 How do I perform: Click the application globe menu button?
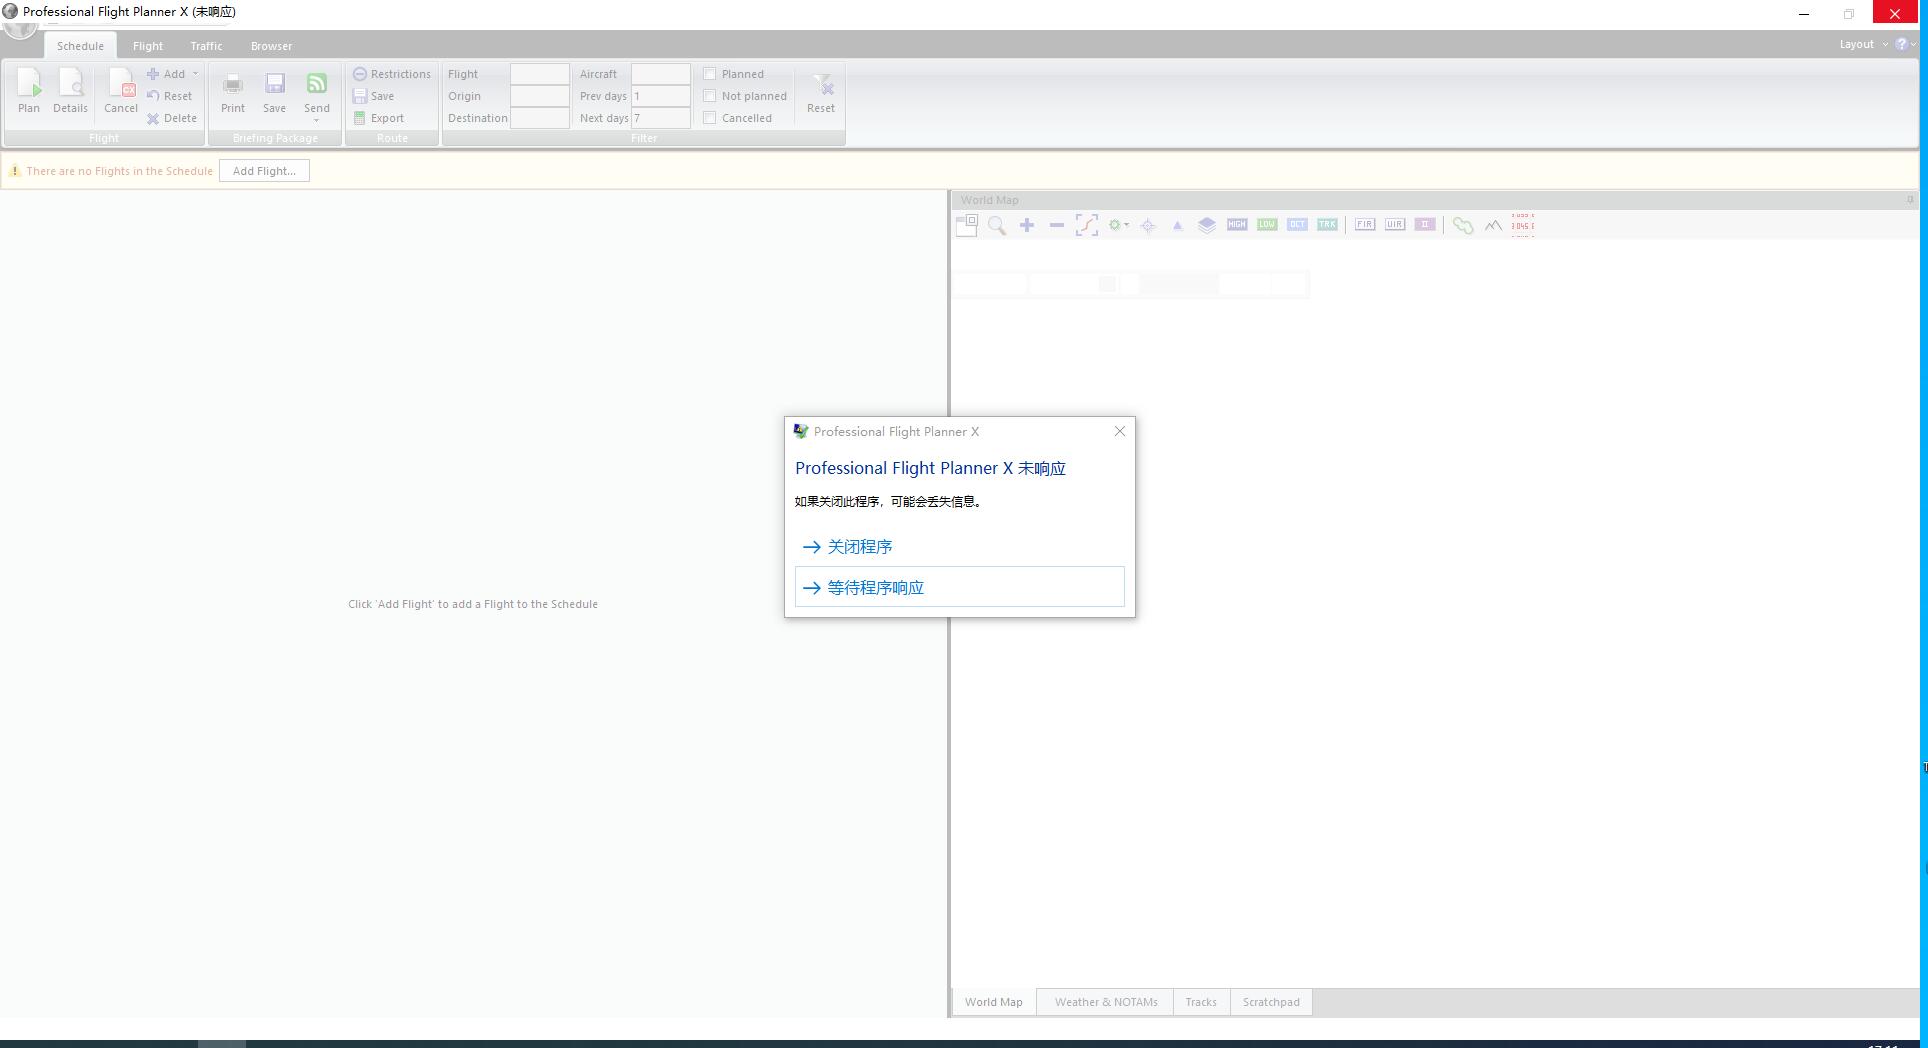(x=20, y=30)
